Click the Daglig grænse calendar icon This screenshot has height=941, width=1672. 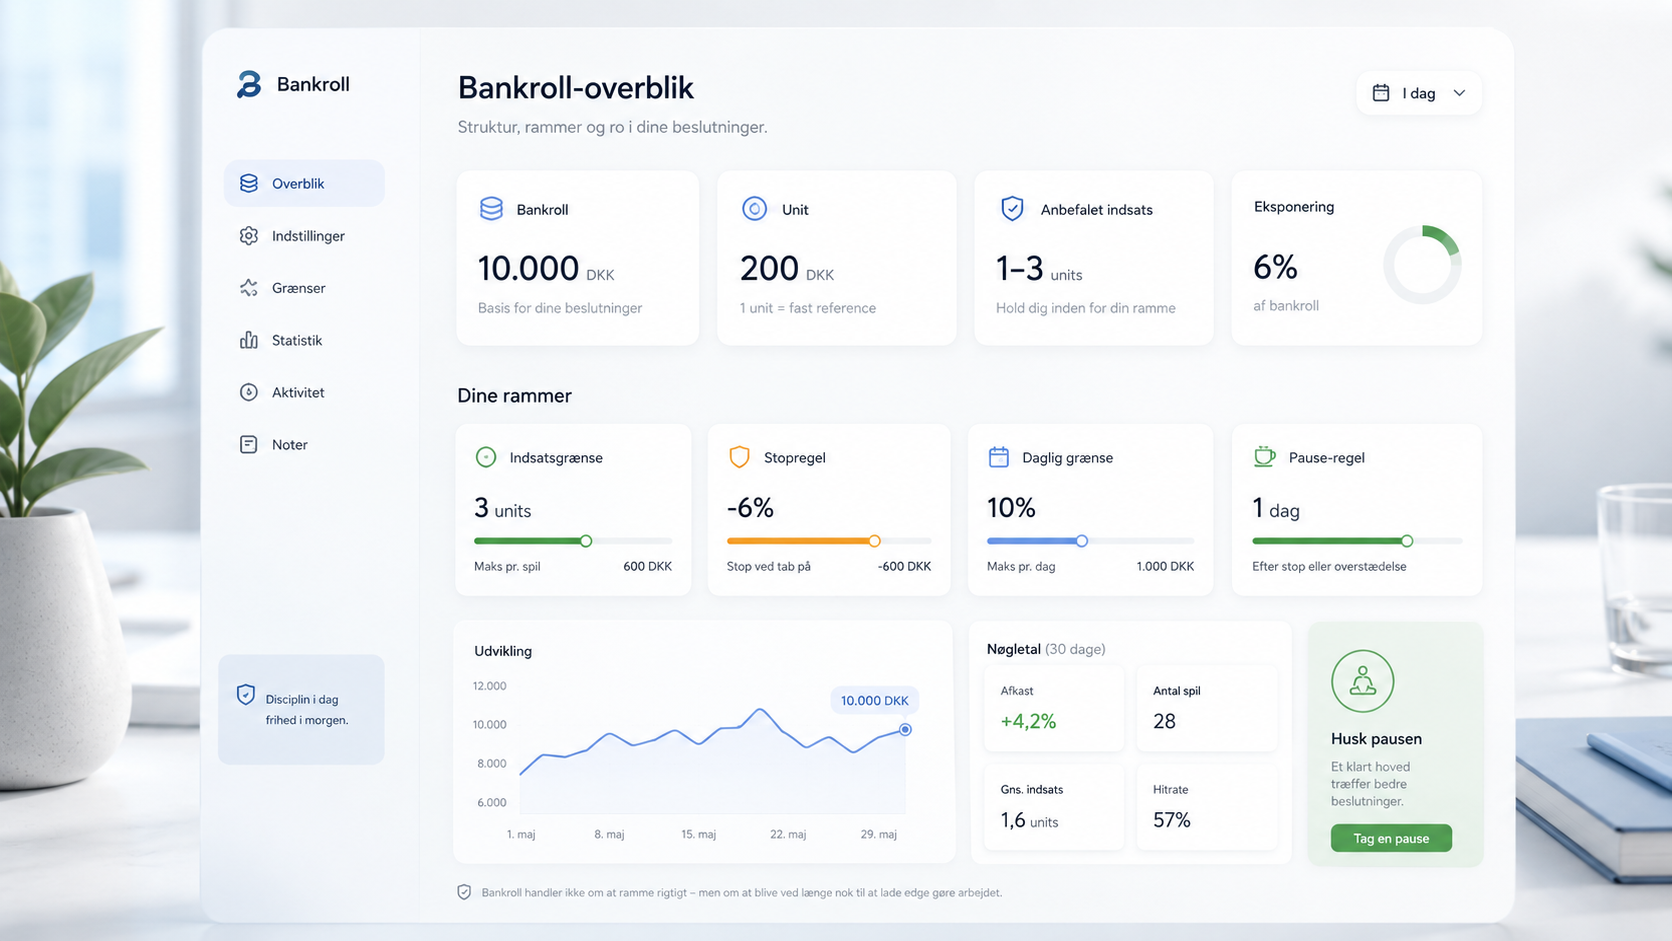(x=998, y=457)
